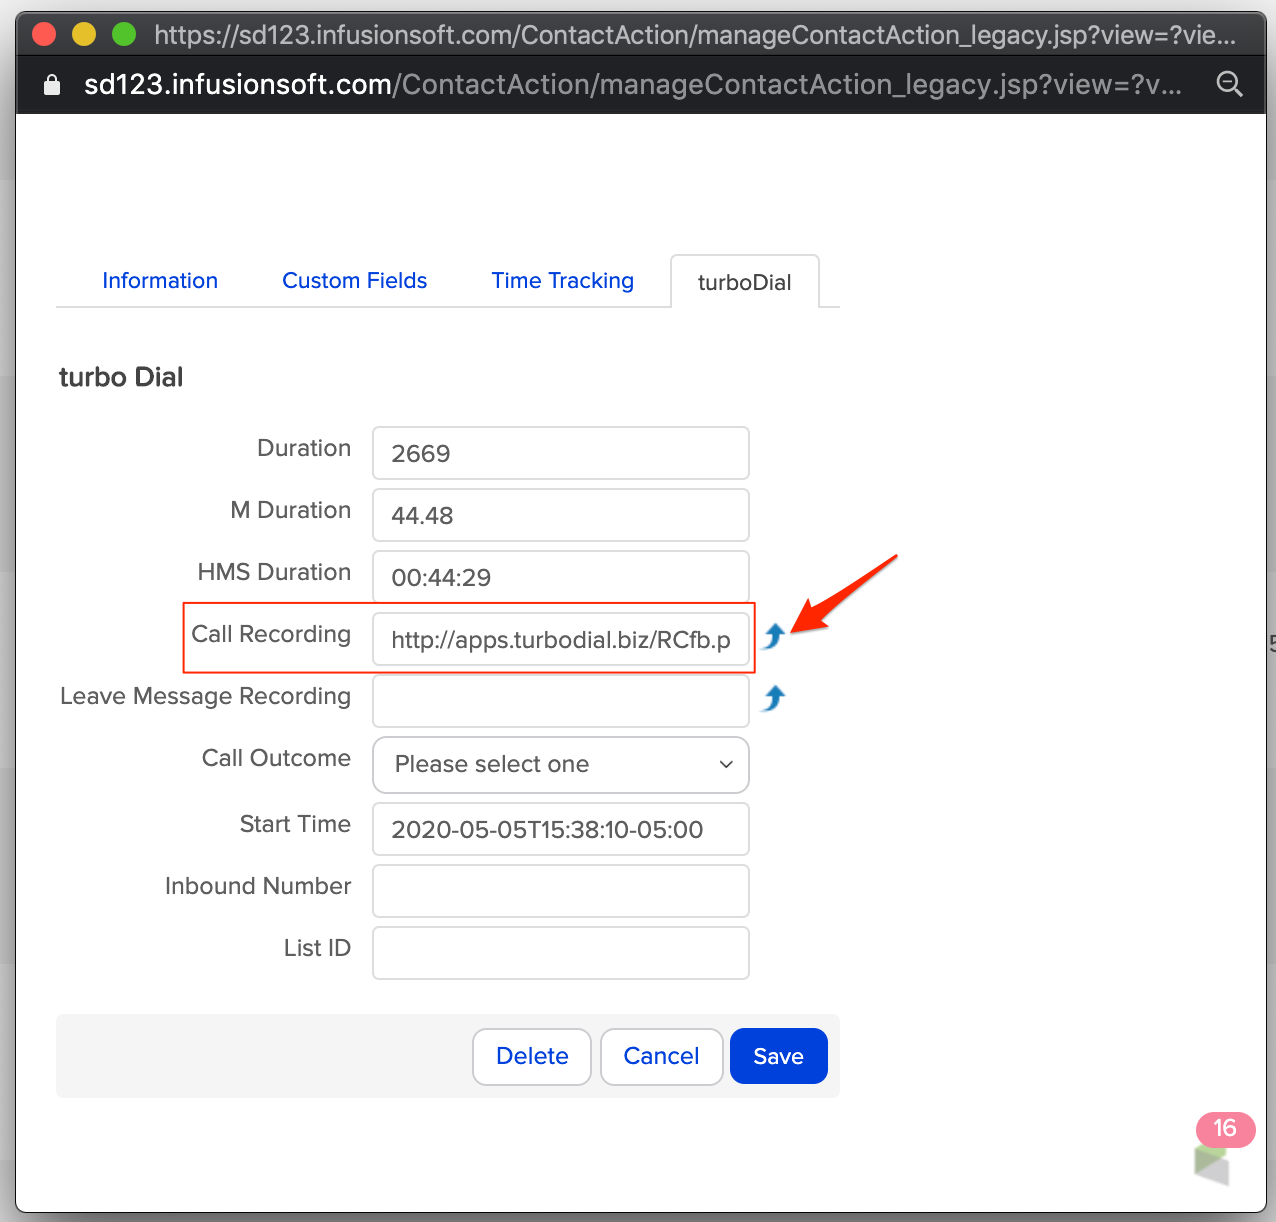
Task: Click the Delete button
Action: (x=532, y=1056)
